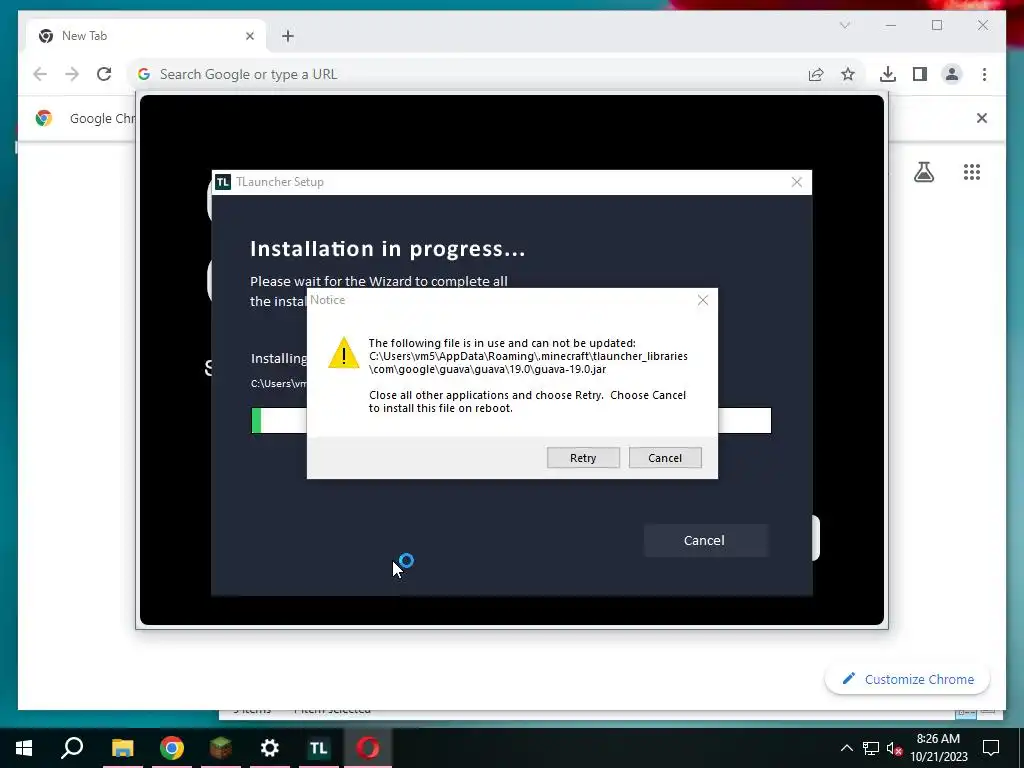Share this page icon in address bar
This screenshot has height=768, width=1024.
click(x=816, y=74)
